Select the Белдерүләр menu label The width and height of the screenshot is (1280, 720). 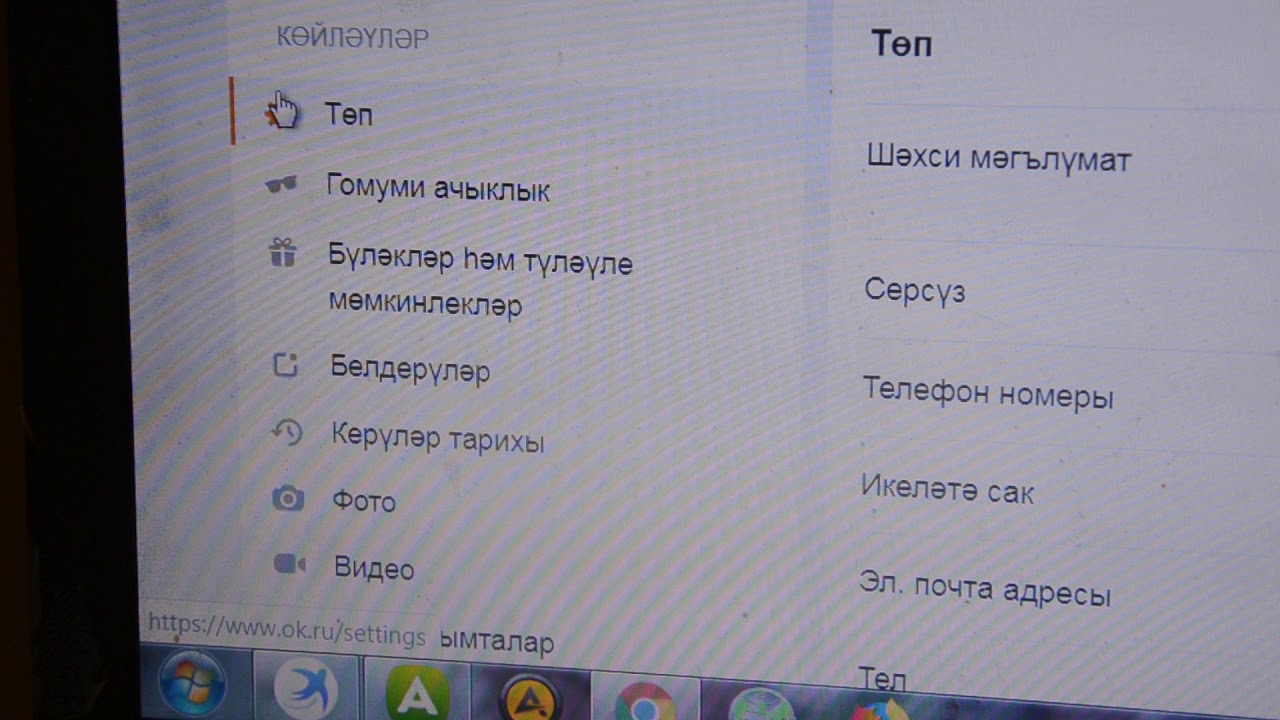[x=410, y=370]
